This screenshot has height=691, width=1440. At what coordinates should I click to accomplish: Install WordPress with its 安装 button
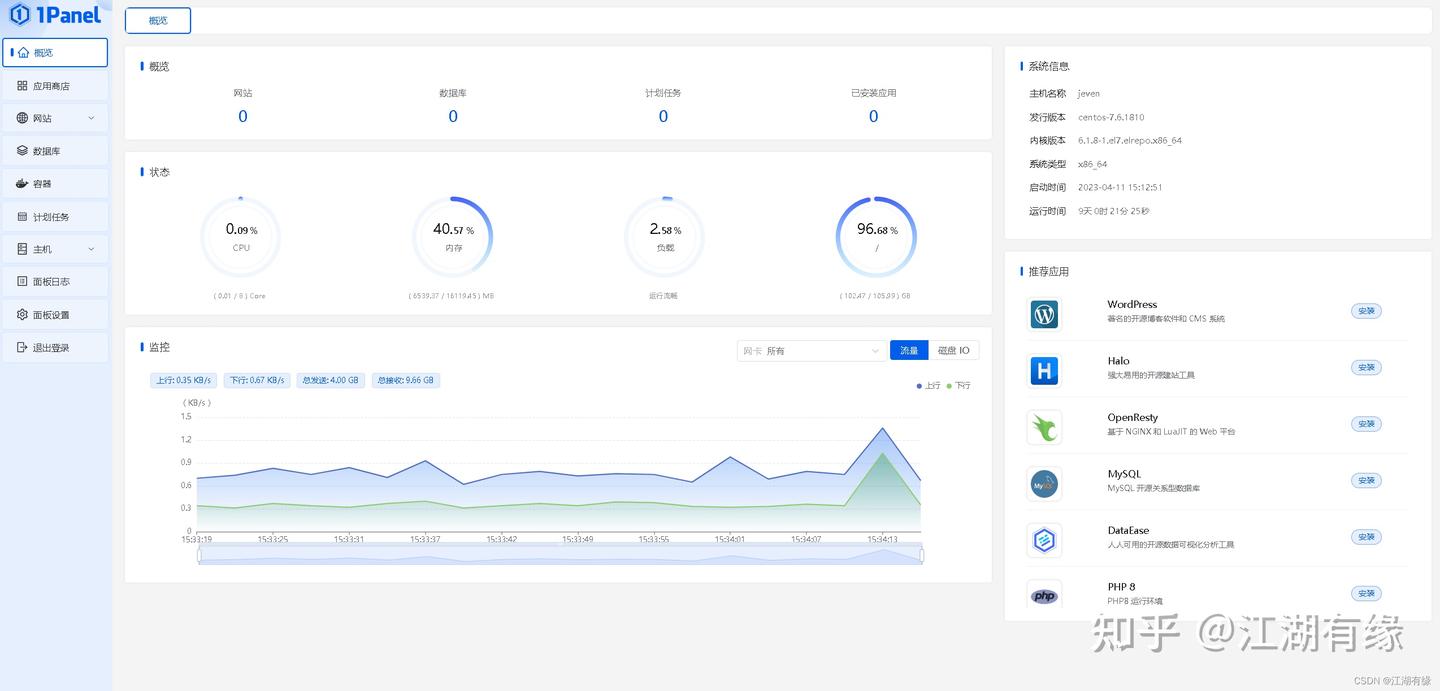(1366, 311)
